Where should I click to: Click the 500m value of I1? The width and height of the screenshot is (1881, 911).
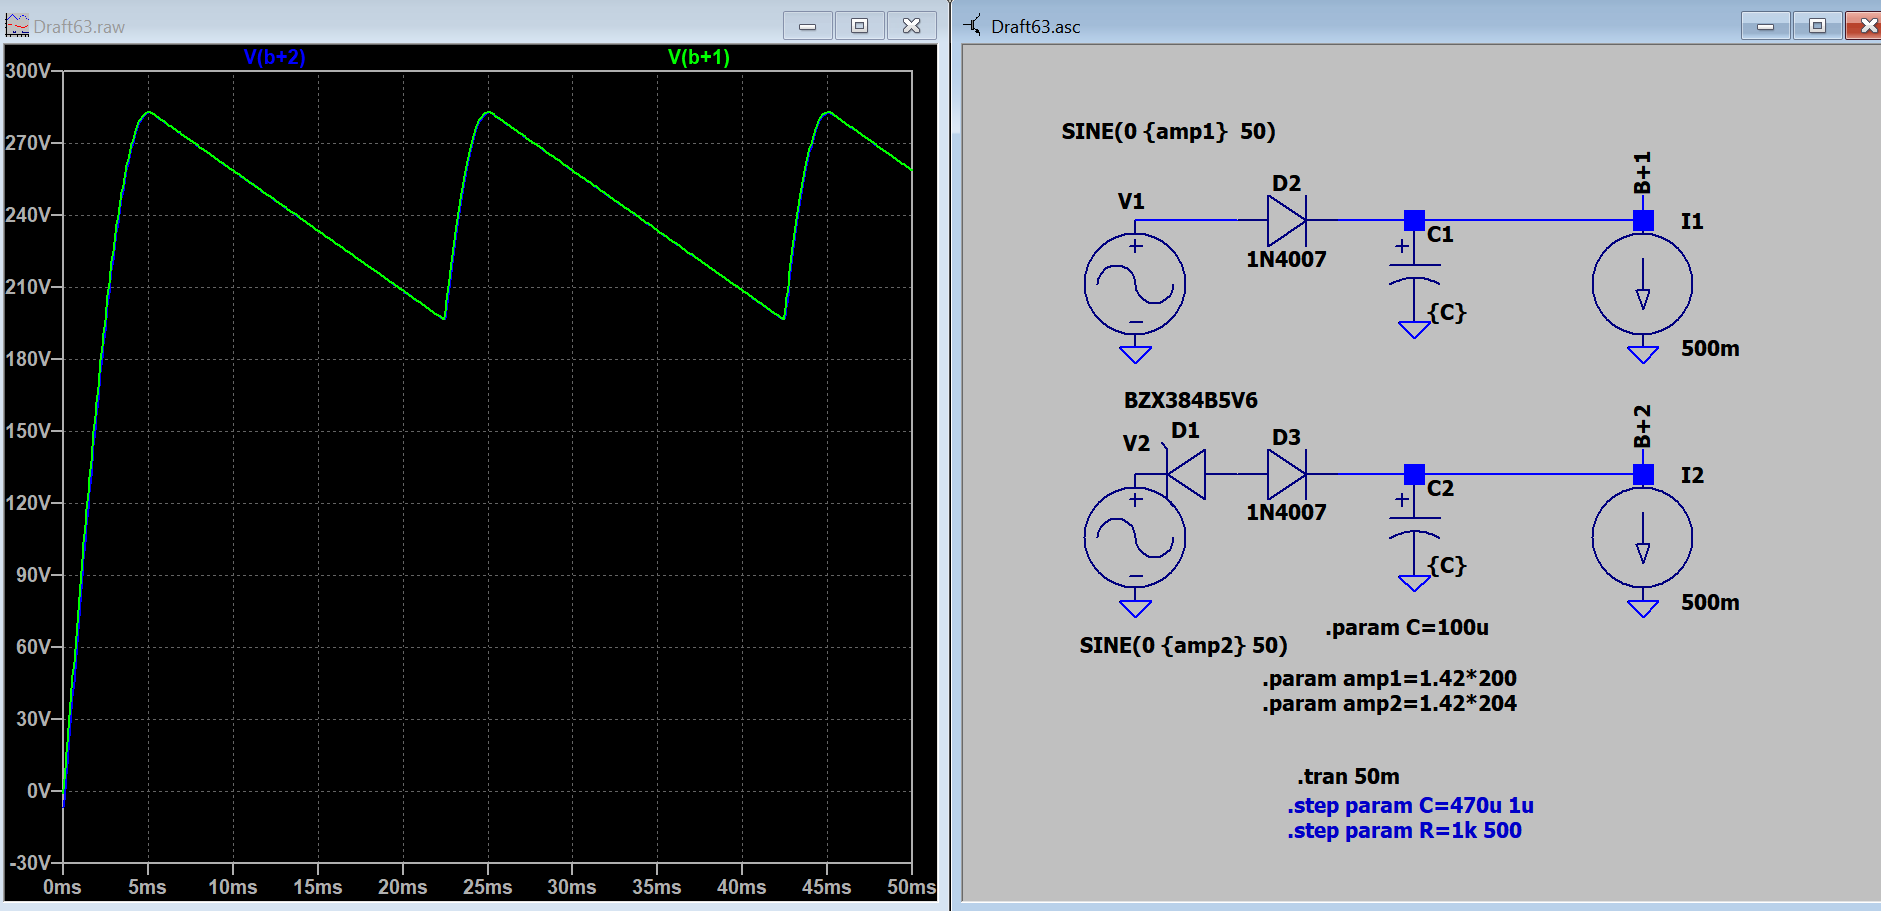pos(1710,348)
